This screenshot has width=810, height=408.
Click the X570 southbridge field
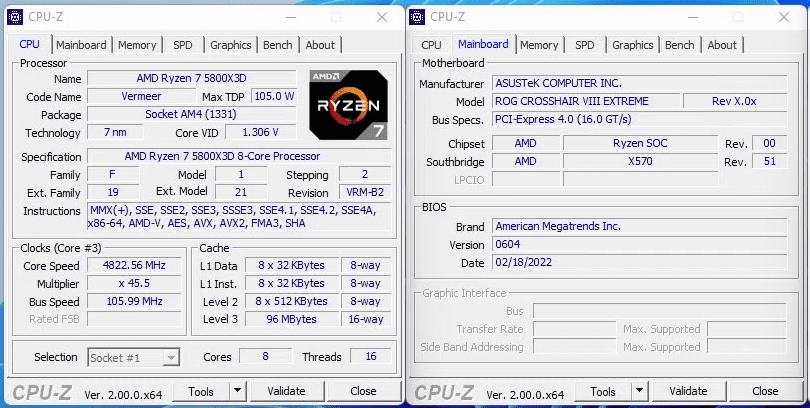coord(640,162)
